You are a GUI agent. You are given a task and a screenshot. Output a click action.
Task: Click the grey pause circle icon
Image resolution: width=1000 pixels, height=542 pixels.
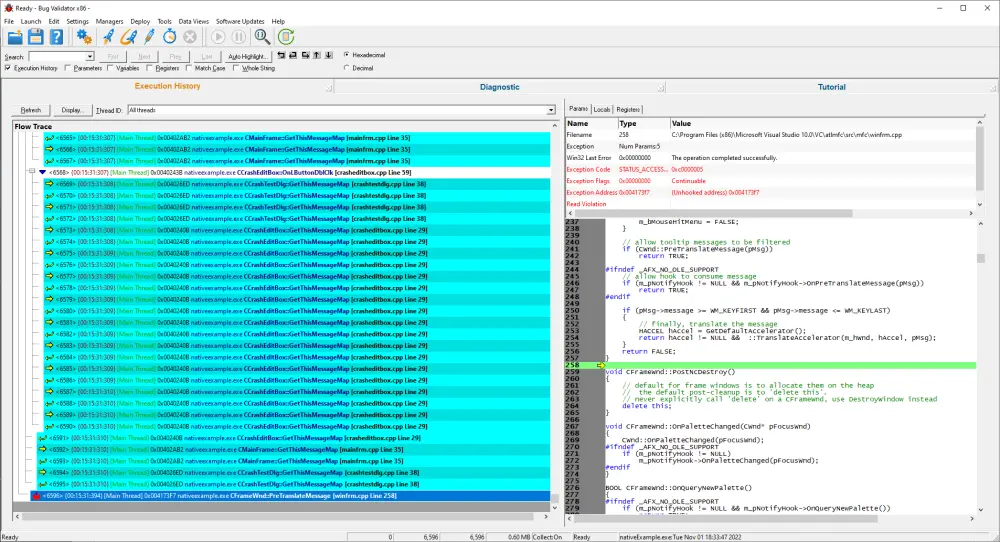coord(239,37)
